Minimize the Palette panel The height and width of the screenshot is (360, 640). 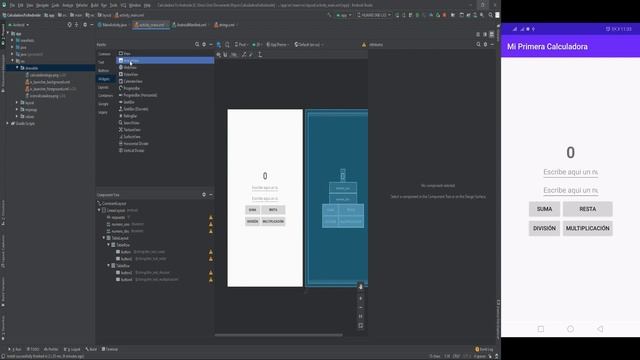pos(211,44)
